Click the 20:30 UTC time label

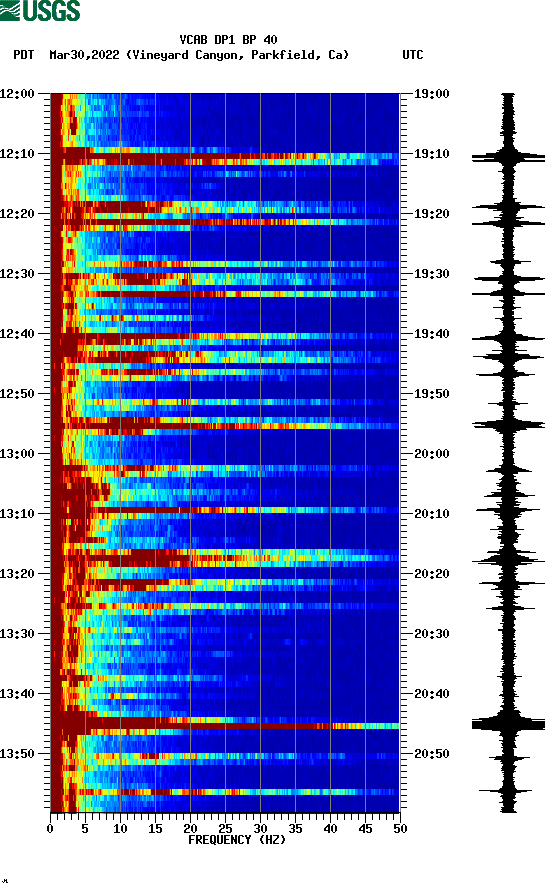pyautogui.click(x=431, y=634)
